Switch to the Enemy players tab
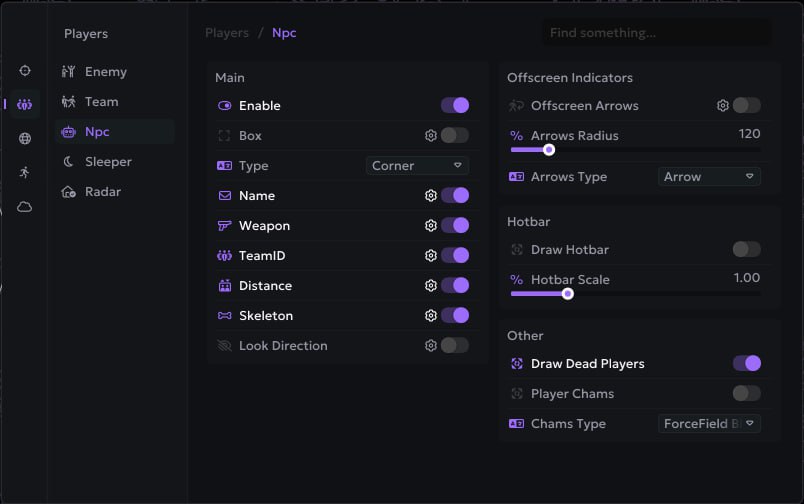The height and width of the screenshot is (504, 804). [x=105, y=72]
